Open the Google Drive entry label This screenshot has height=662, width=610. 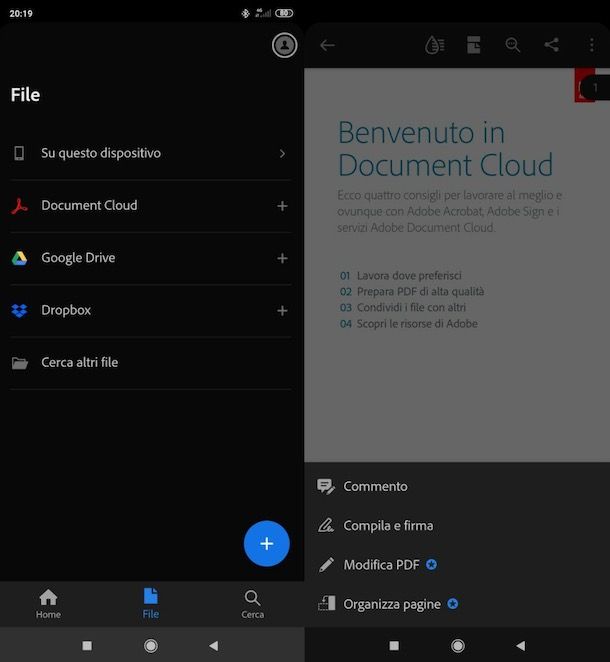78,258
